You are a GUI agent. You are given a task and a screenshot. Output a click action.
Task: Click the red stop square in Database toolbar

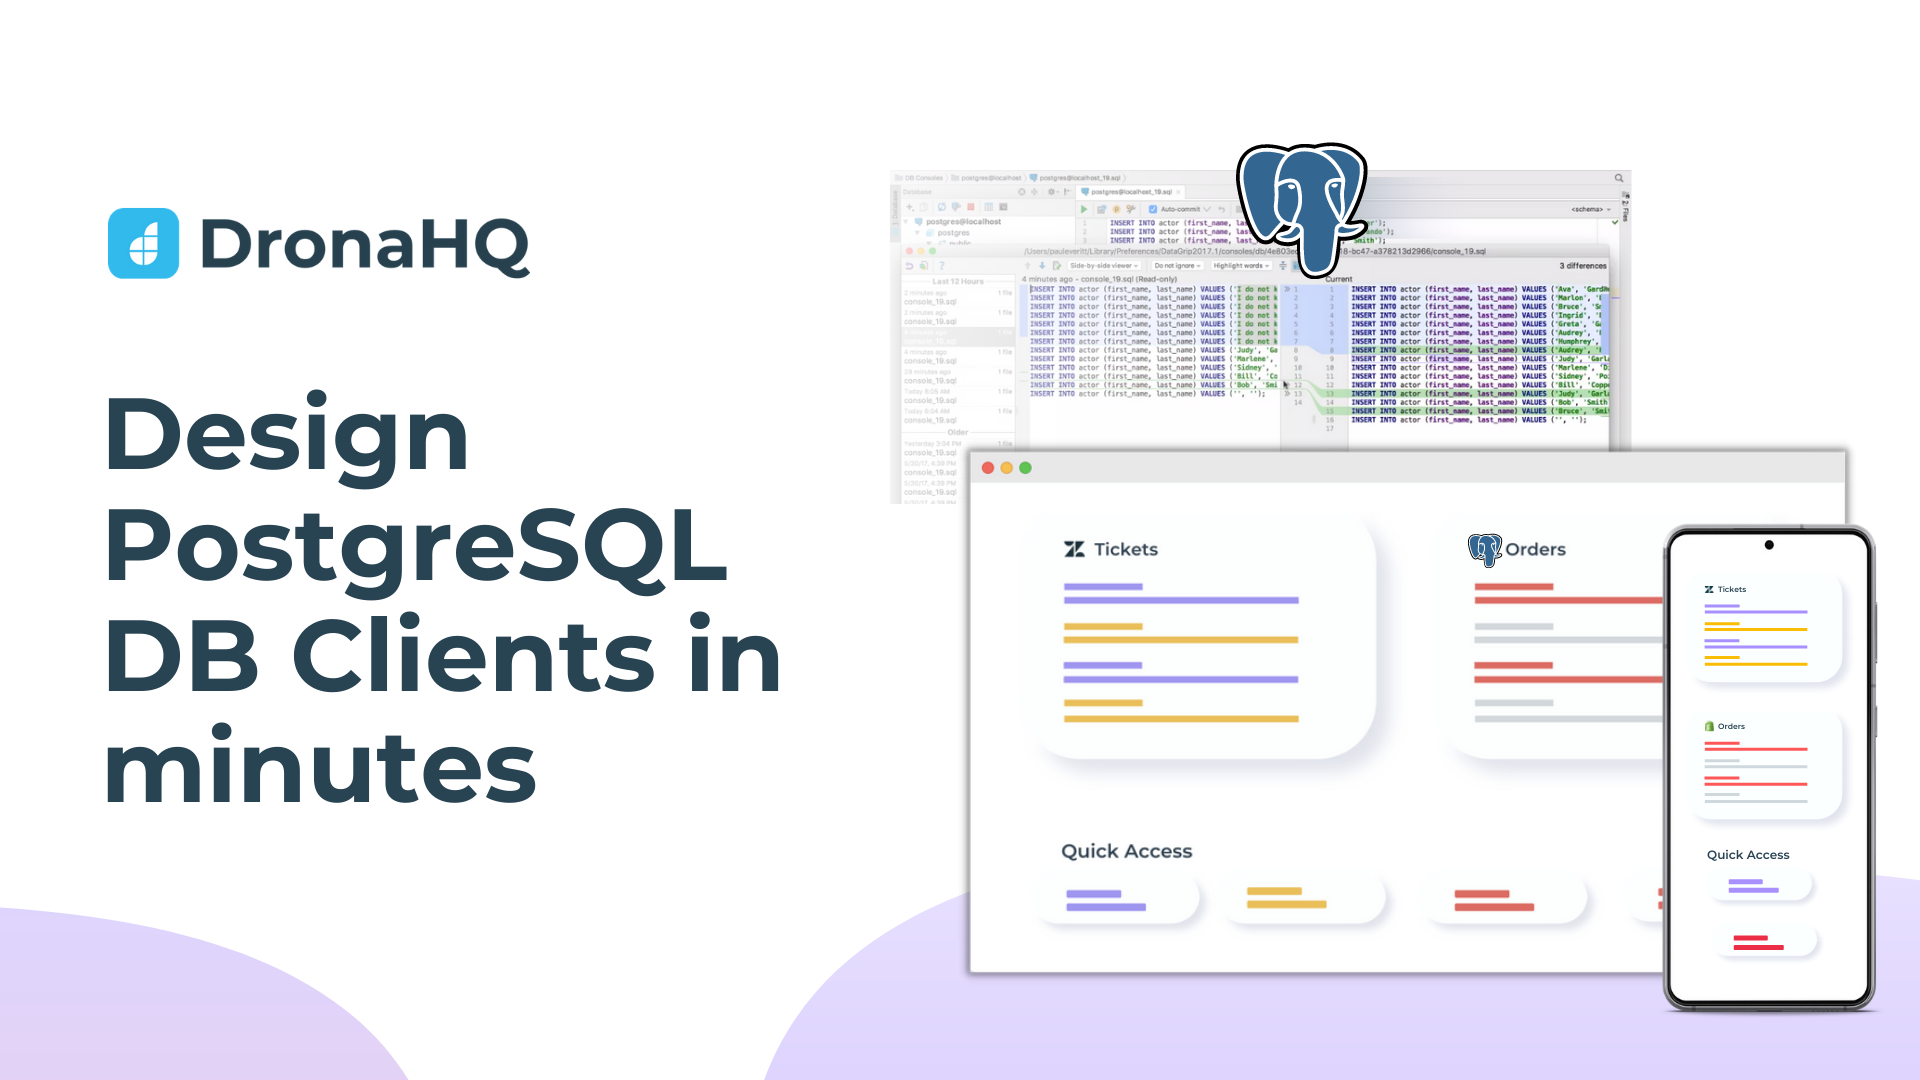pos(970,207)
